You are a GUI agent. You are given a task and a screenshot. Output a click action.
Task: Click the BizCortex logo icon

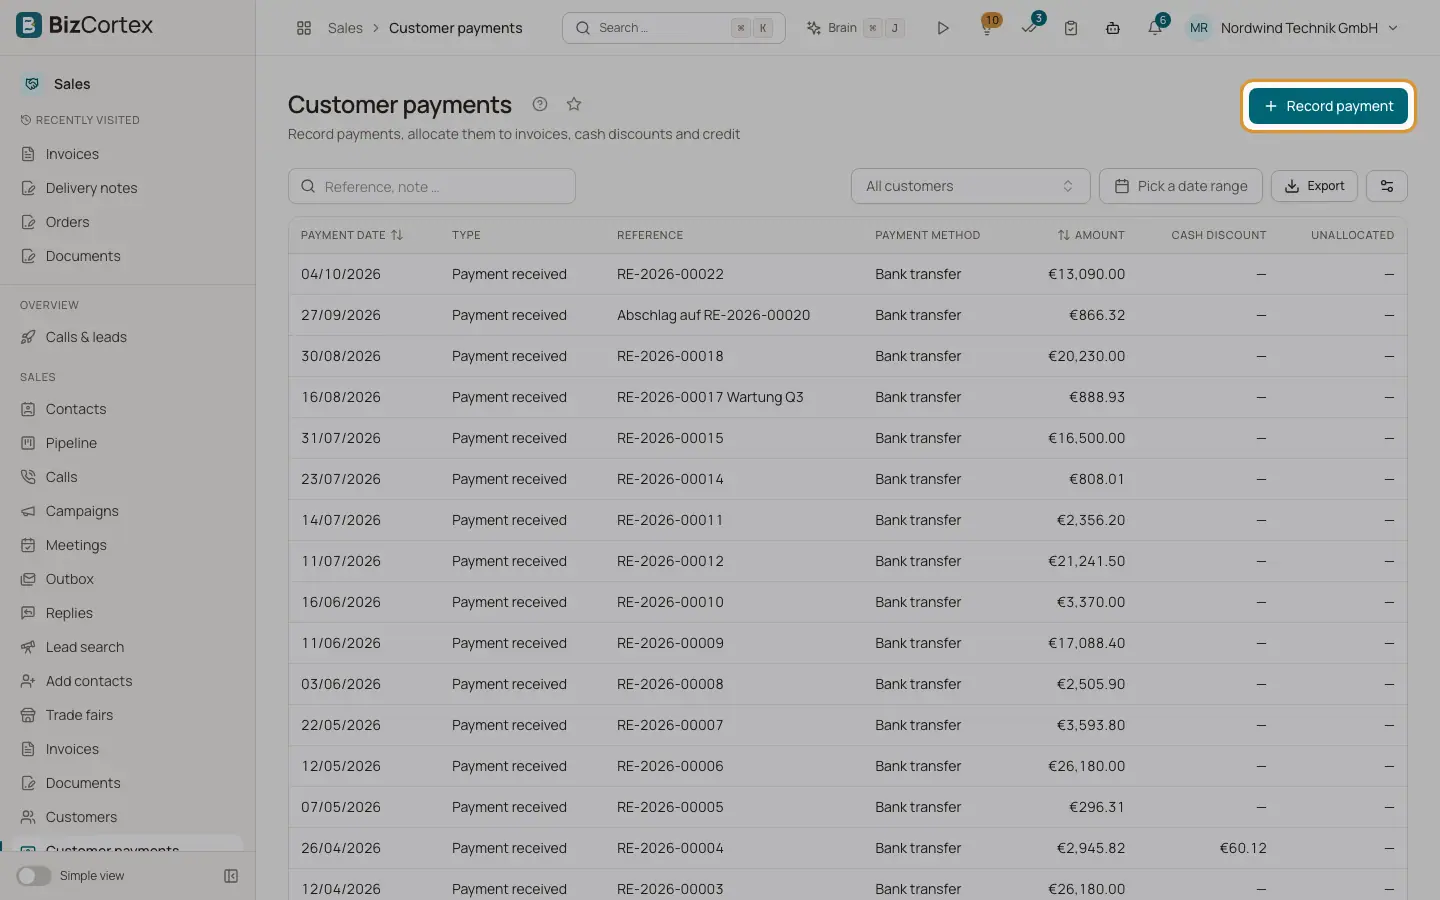tap(29, 25)
